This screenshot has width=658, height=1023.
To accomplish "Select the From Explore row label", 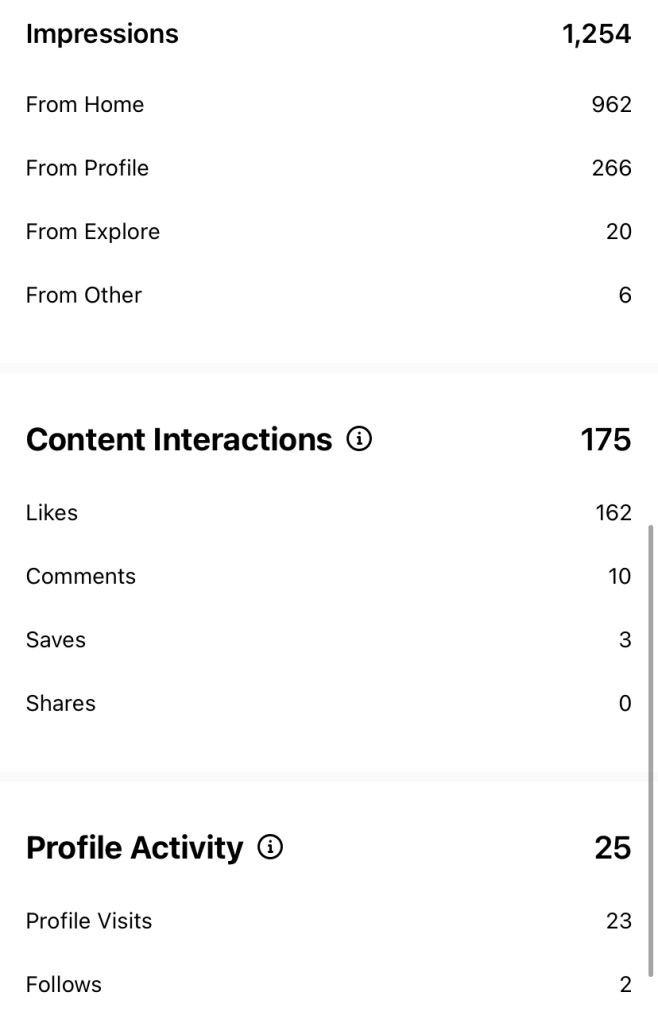I will pyautogui.click(x=93, y=232).
